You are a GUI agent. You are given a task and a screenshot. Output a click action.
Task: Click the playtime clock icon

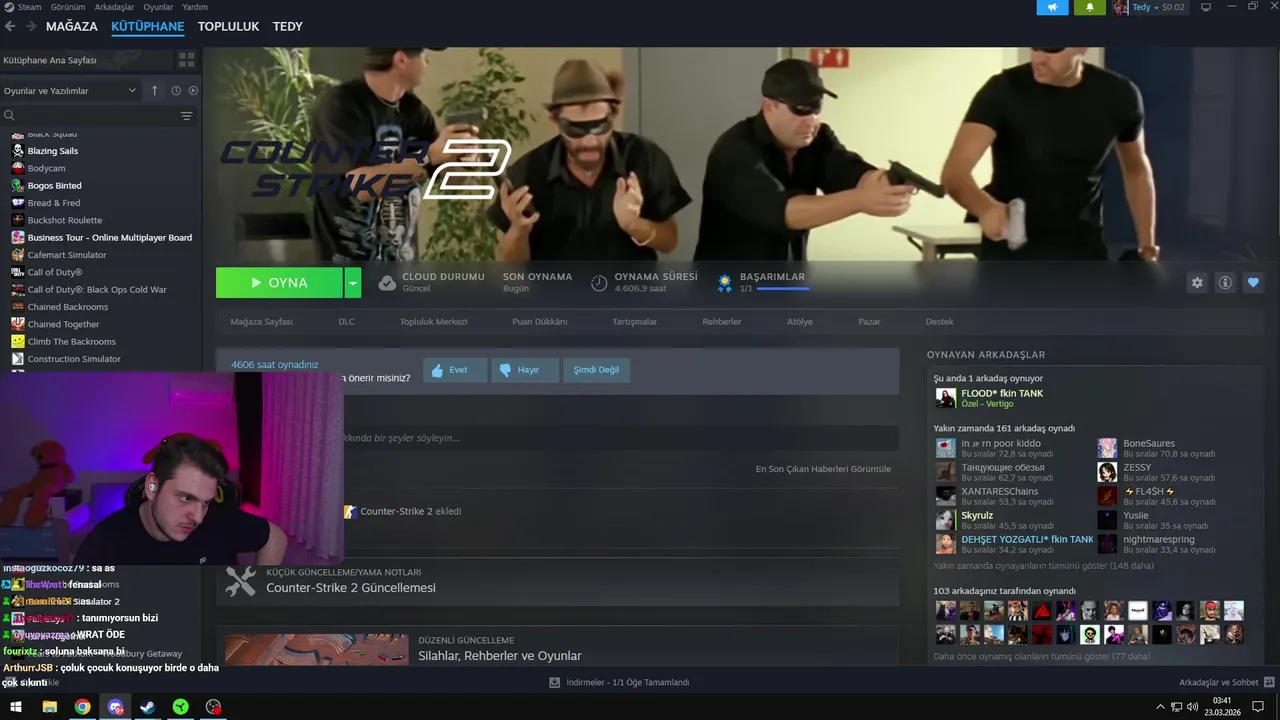coord(599,283)
